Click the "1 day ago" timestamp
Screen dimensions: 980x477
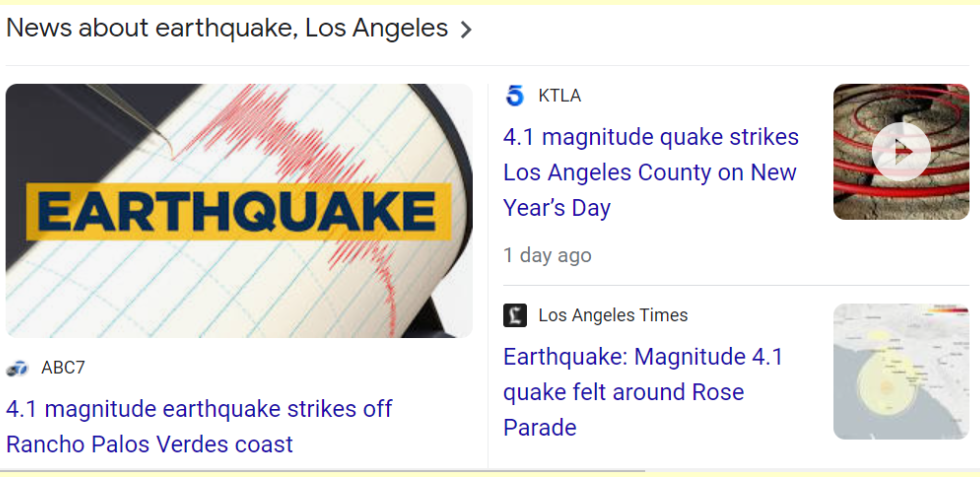[x=547, y=255]
